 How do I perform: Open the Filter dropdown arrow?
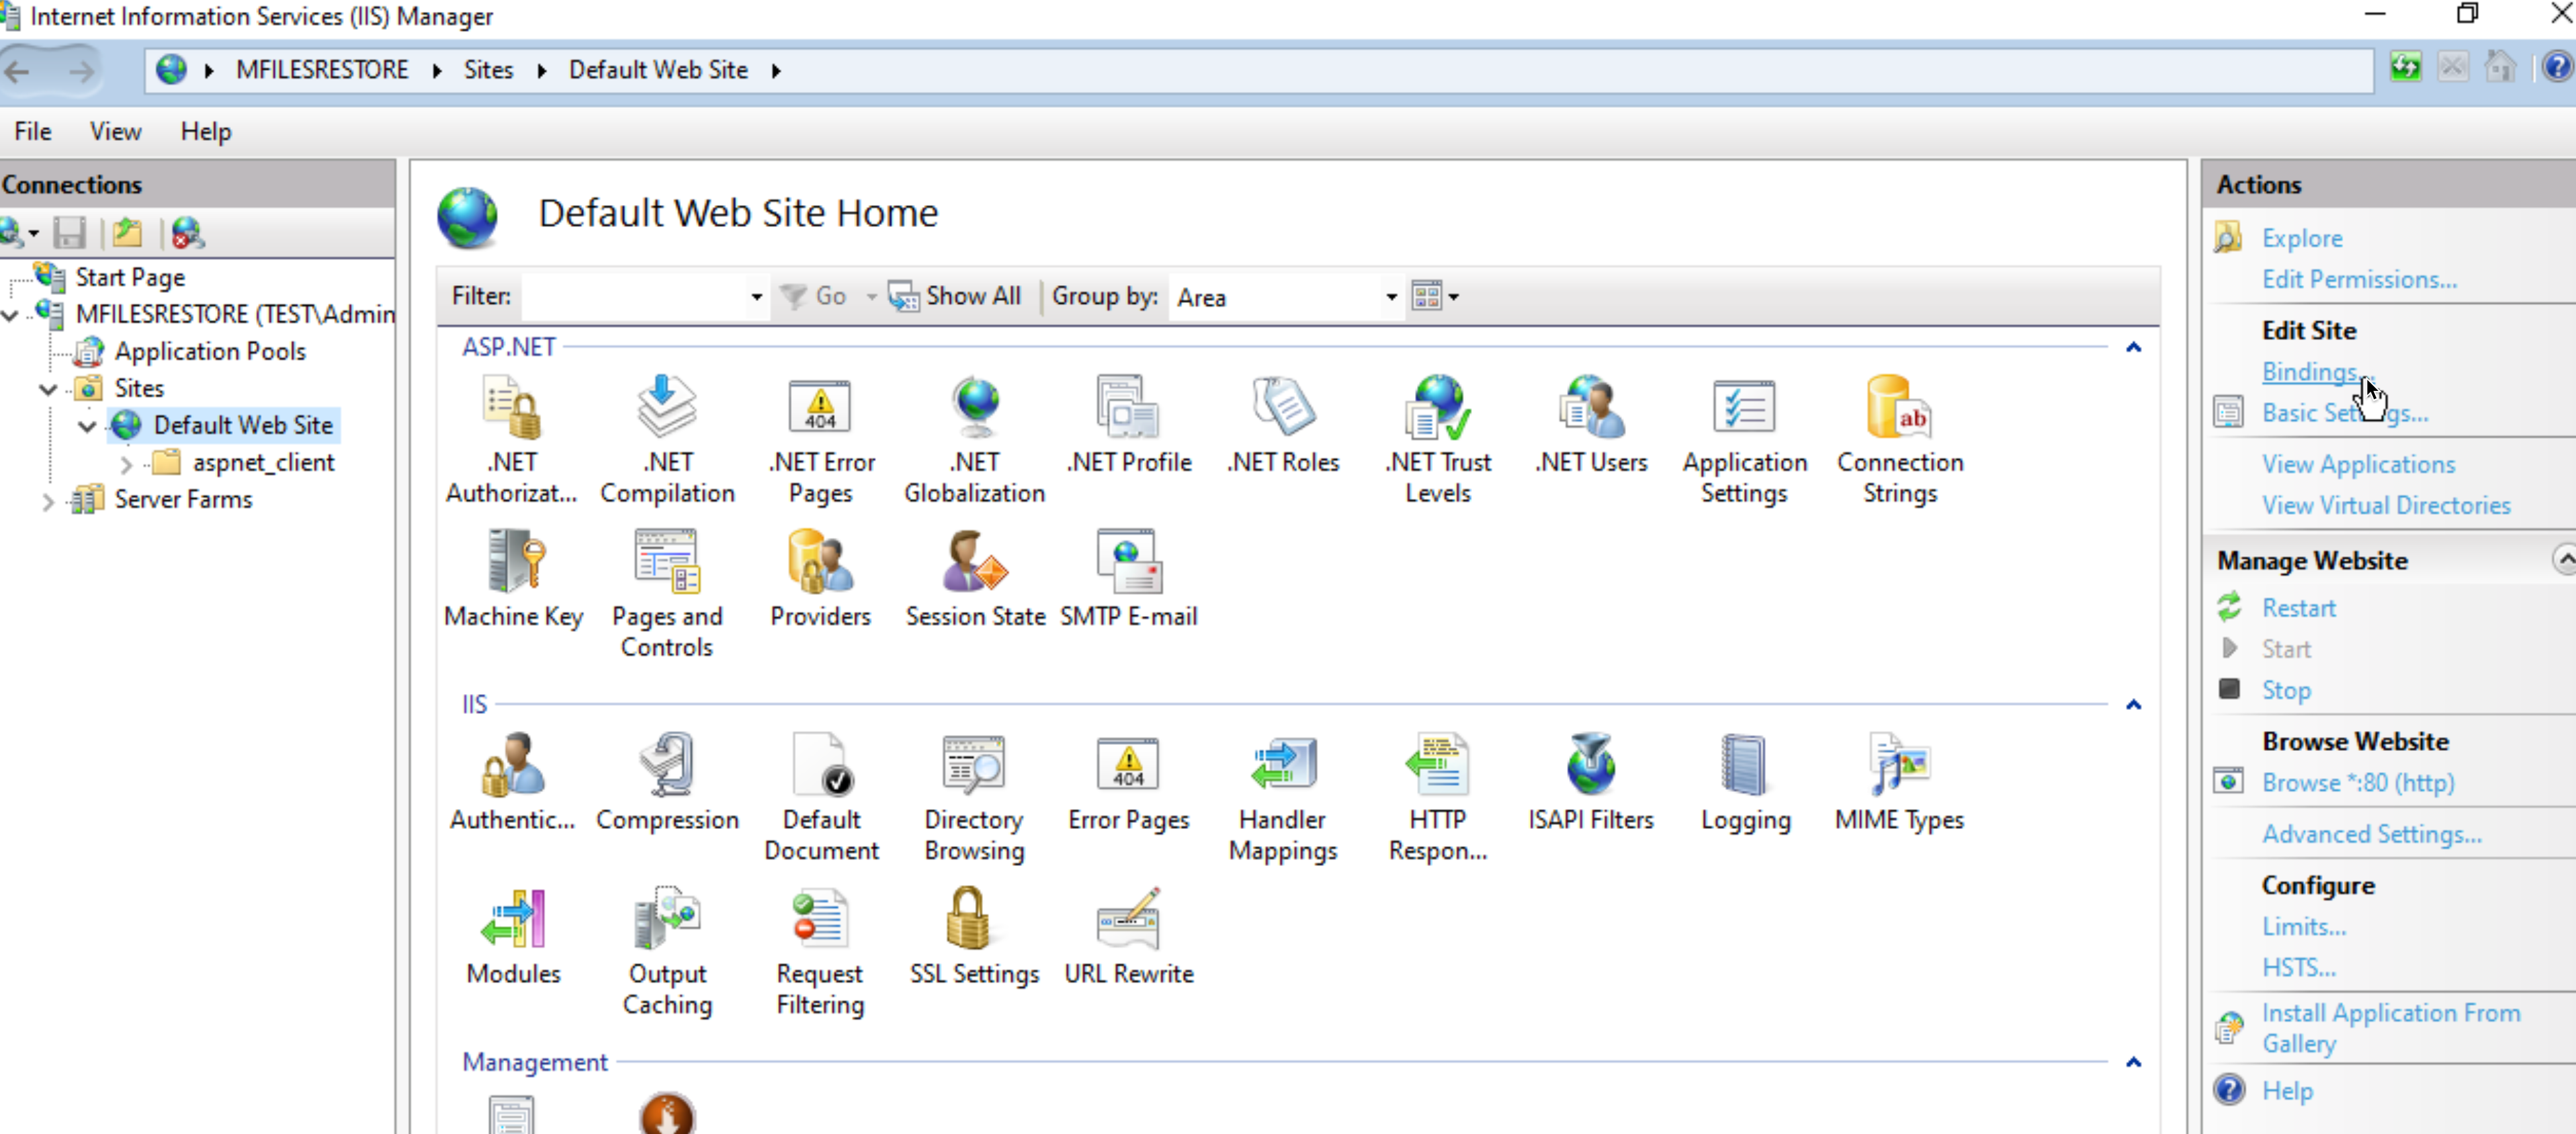tap(756, 296)
